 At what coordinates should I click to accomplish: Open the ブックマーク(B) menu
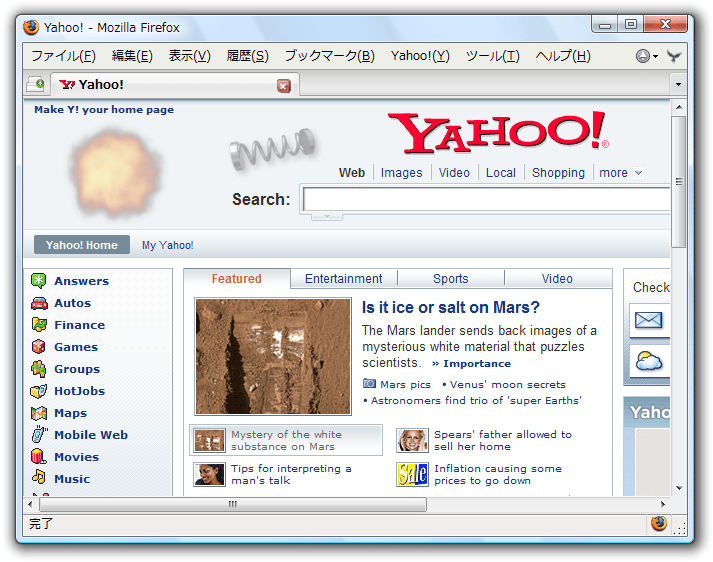coord(330,56)
